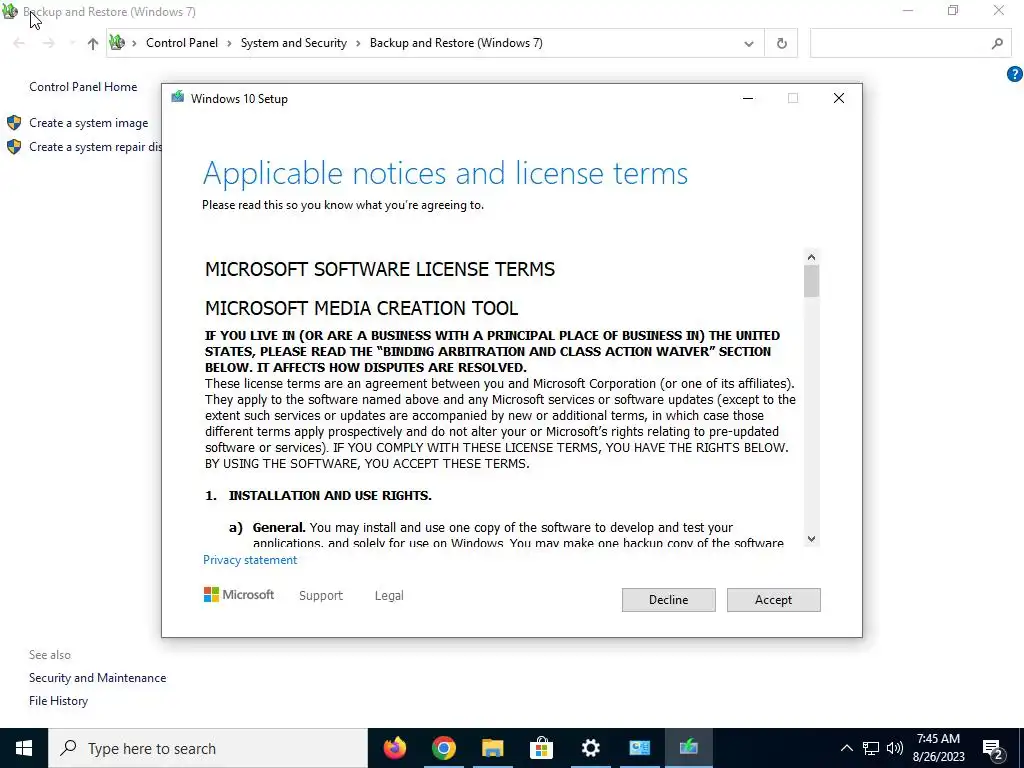This screenshot has width=1024, height=768.
Task: Open Settings gear from the taskbar
Action: coord(590,748)
